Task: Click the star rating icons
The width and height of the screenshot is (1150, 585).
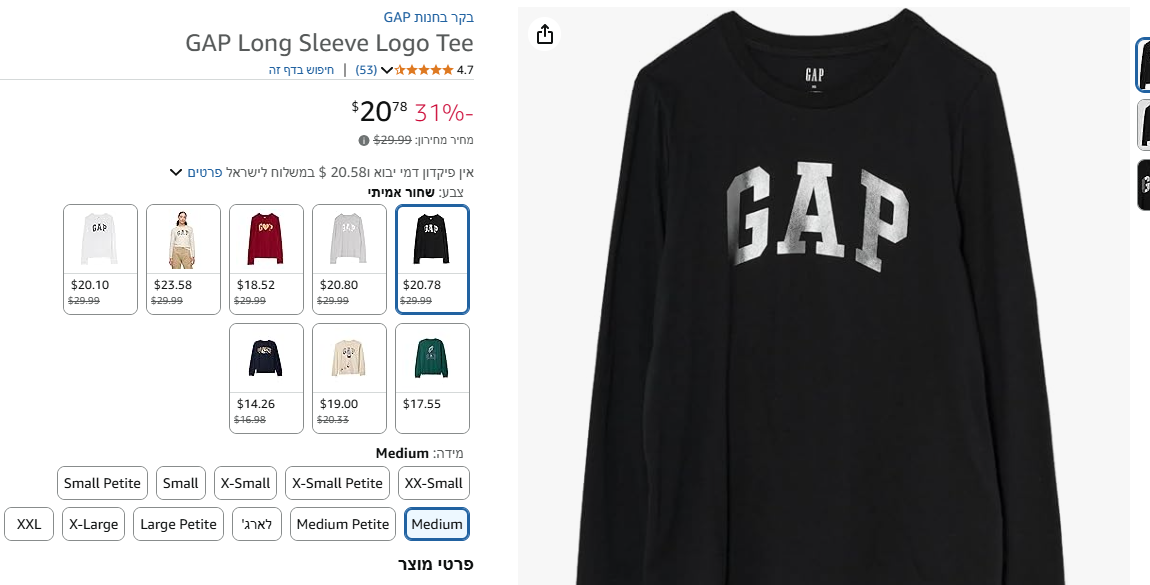Action: pos(424,70)
